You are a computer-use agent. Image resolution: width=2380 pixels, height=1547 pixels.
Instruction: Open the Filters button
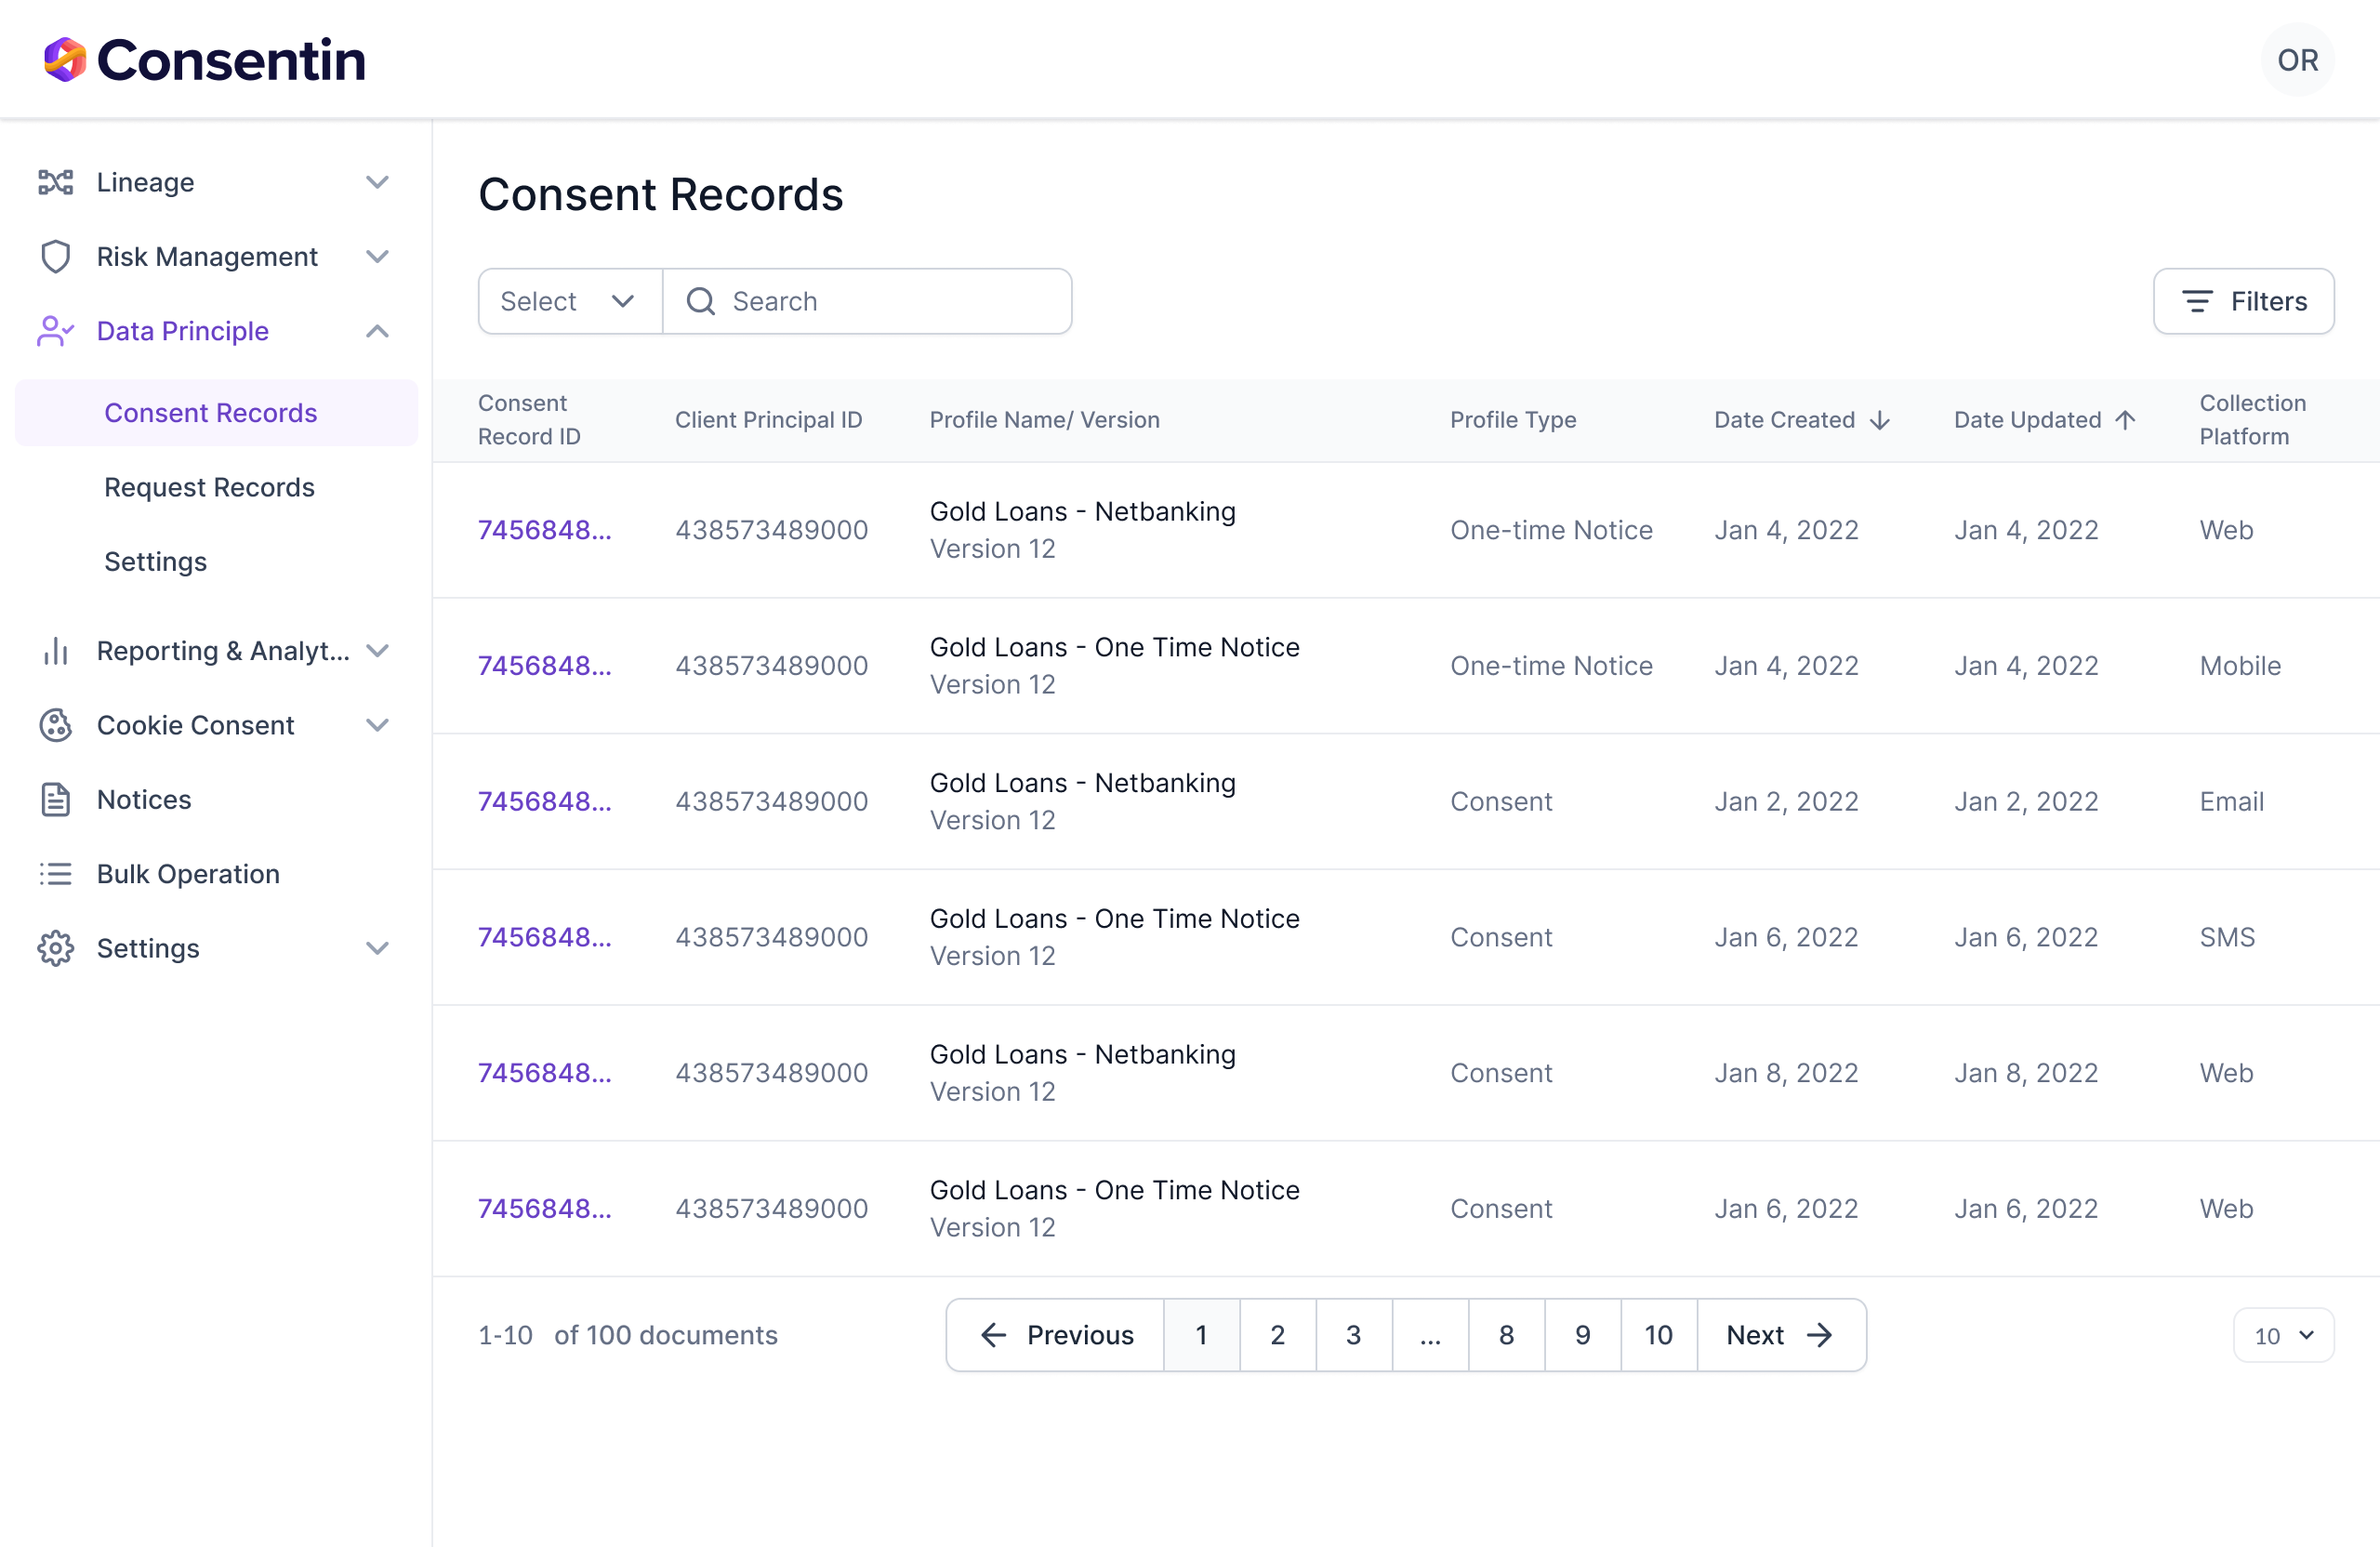click(2243, 301)
